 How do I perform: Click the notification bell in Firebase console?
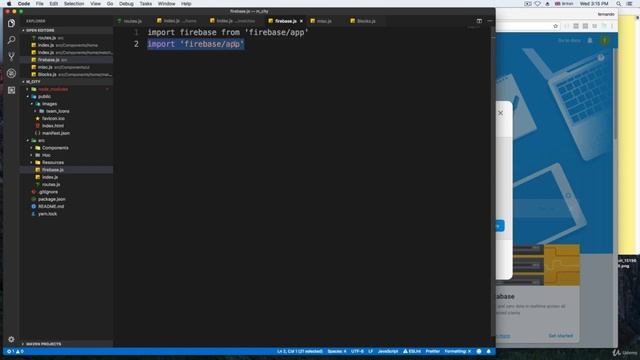[x=590, y=40]
